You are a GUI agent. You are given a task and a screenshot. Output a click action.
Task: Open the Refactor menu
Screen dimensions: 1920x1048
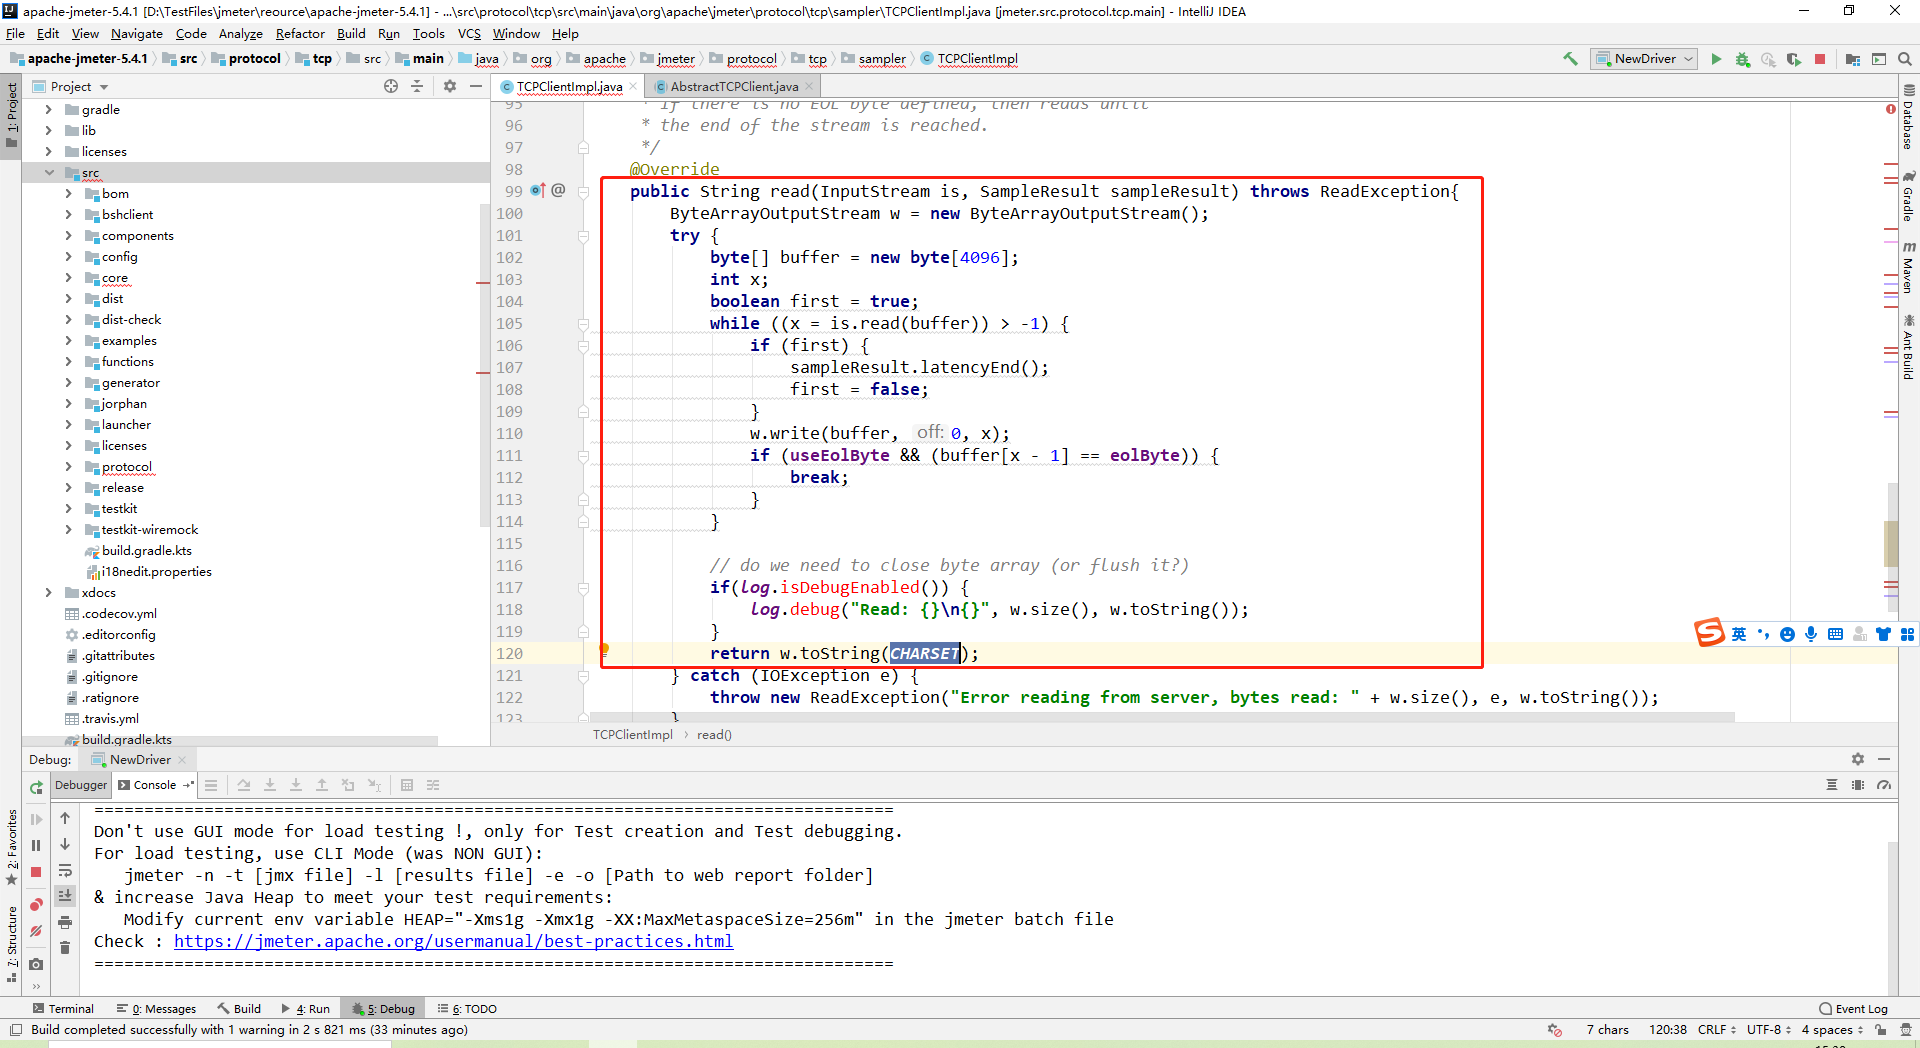tap(300, 34)
